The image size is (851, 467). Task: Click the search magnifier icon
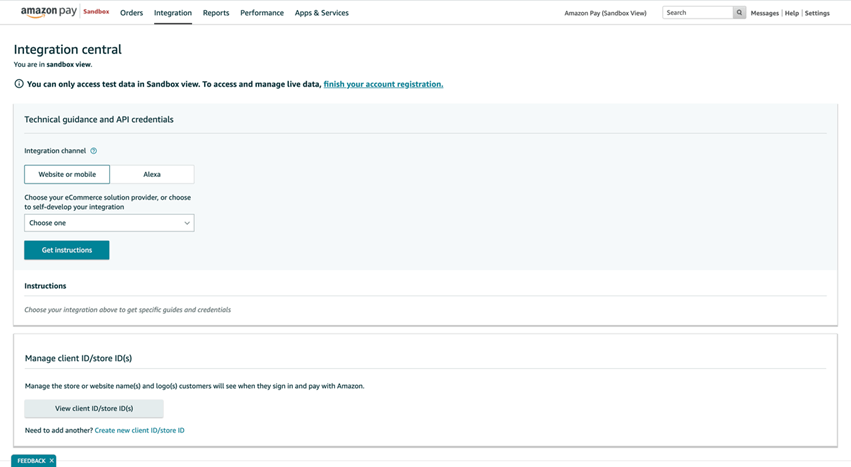739,12
